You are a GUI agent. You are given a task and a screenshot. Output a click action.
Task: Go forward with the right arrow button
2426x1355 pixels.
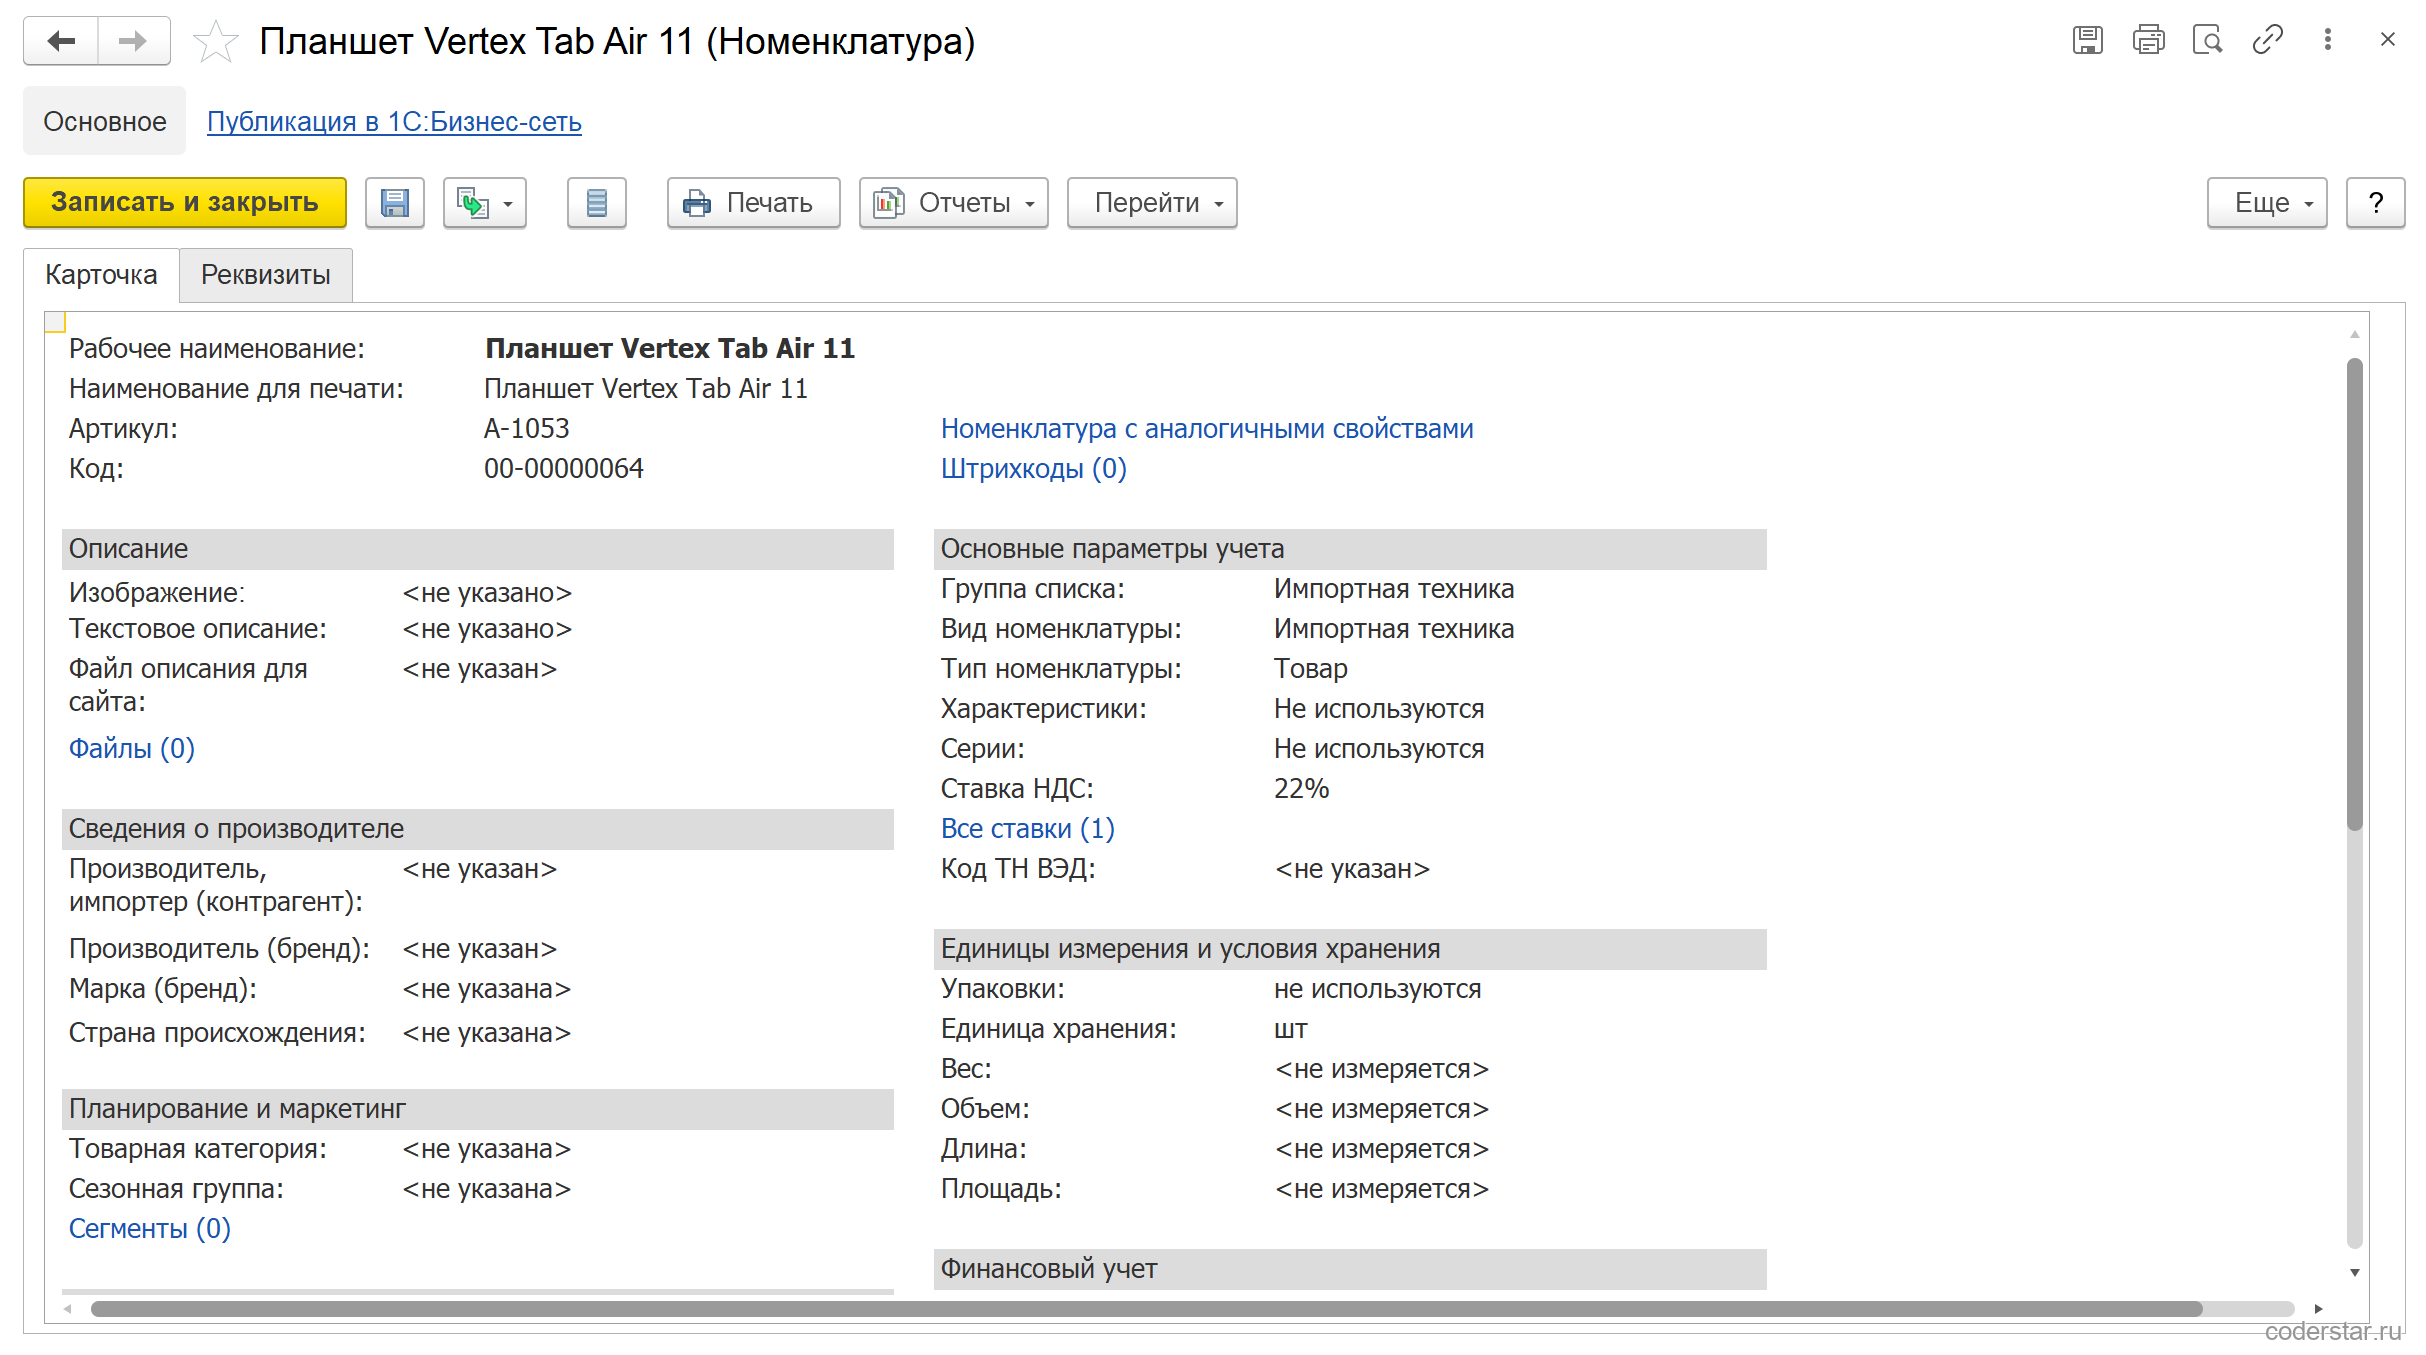(133, 41)
